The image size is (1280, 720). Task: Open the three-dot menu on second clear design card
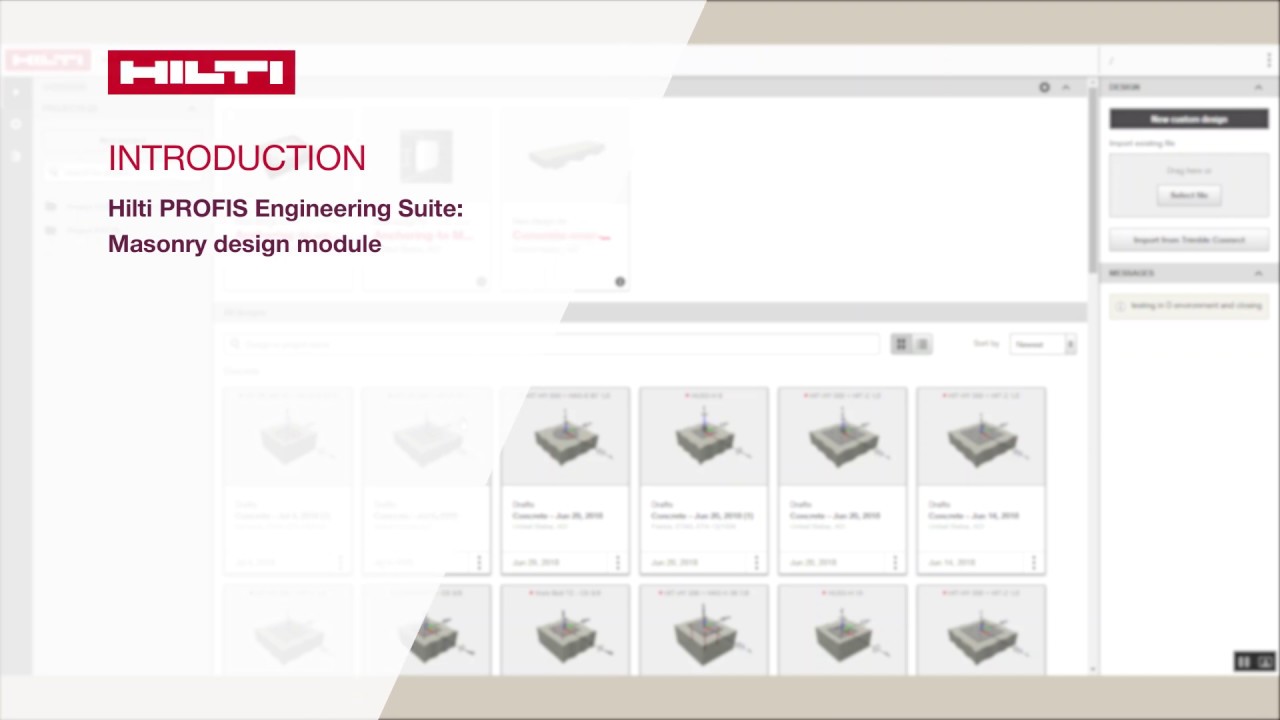pos(756,563)
